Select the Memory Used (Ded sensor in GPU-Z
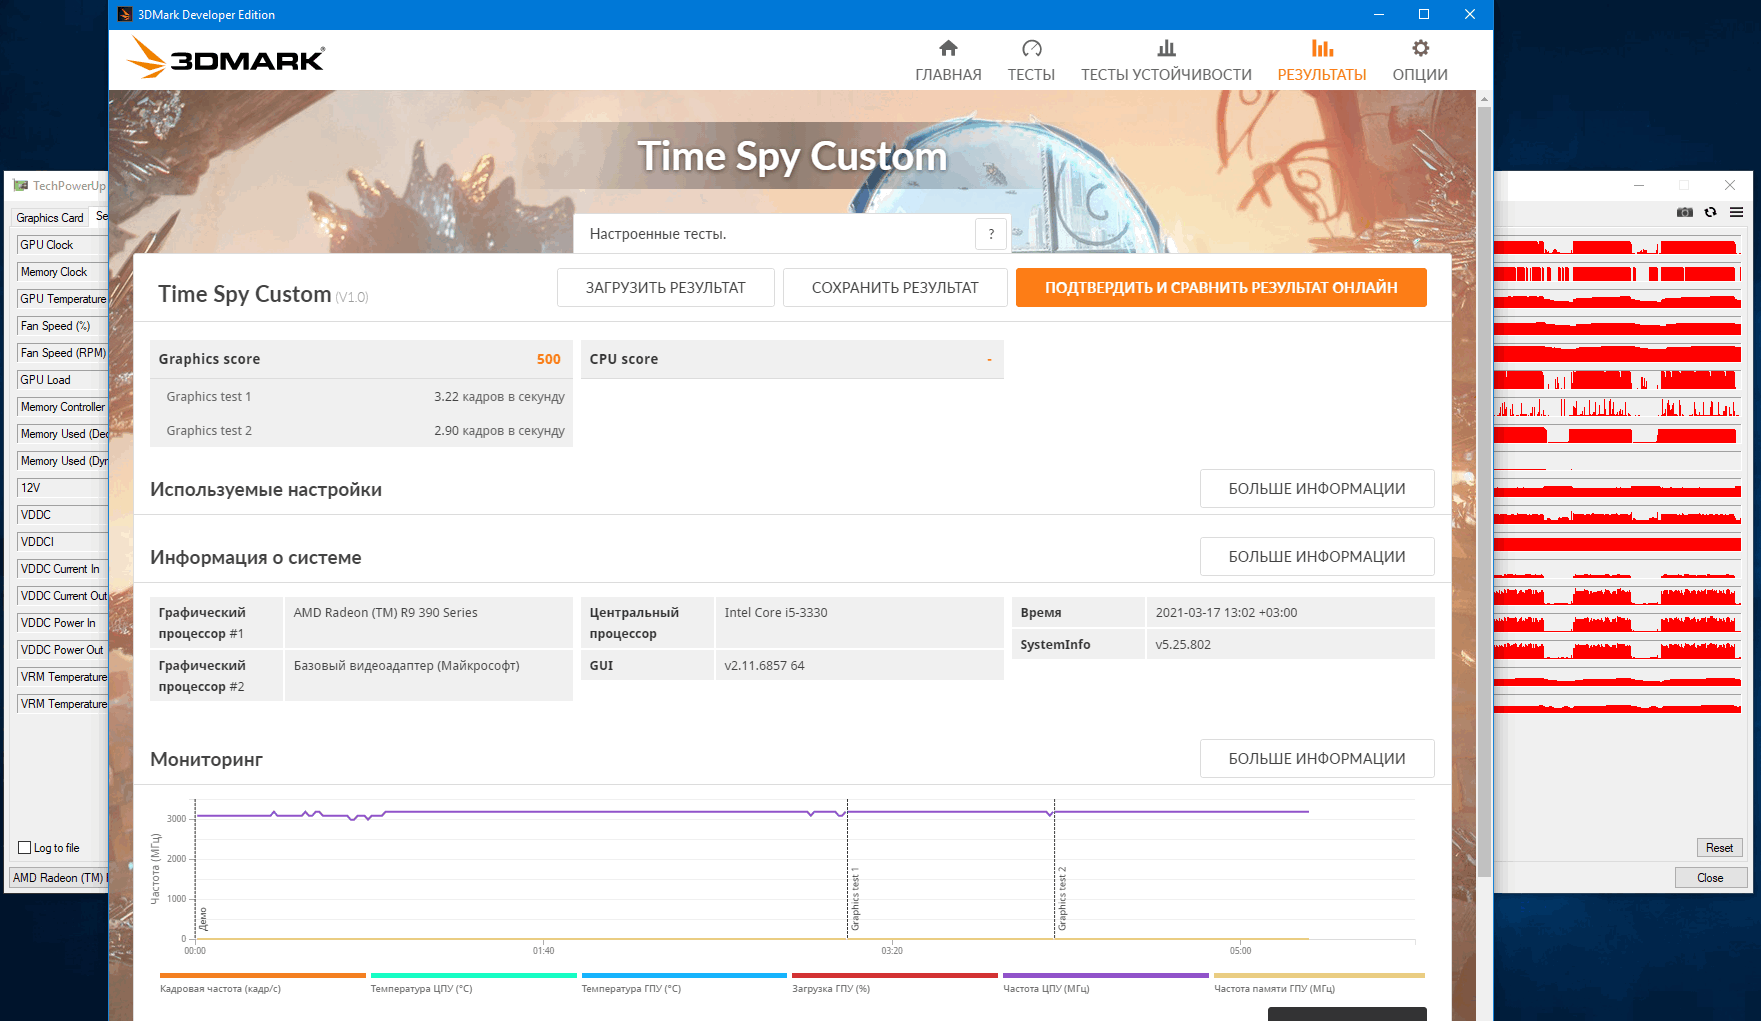 [62, 434]
